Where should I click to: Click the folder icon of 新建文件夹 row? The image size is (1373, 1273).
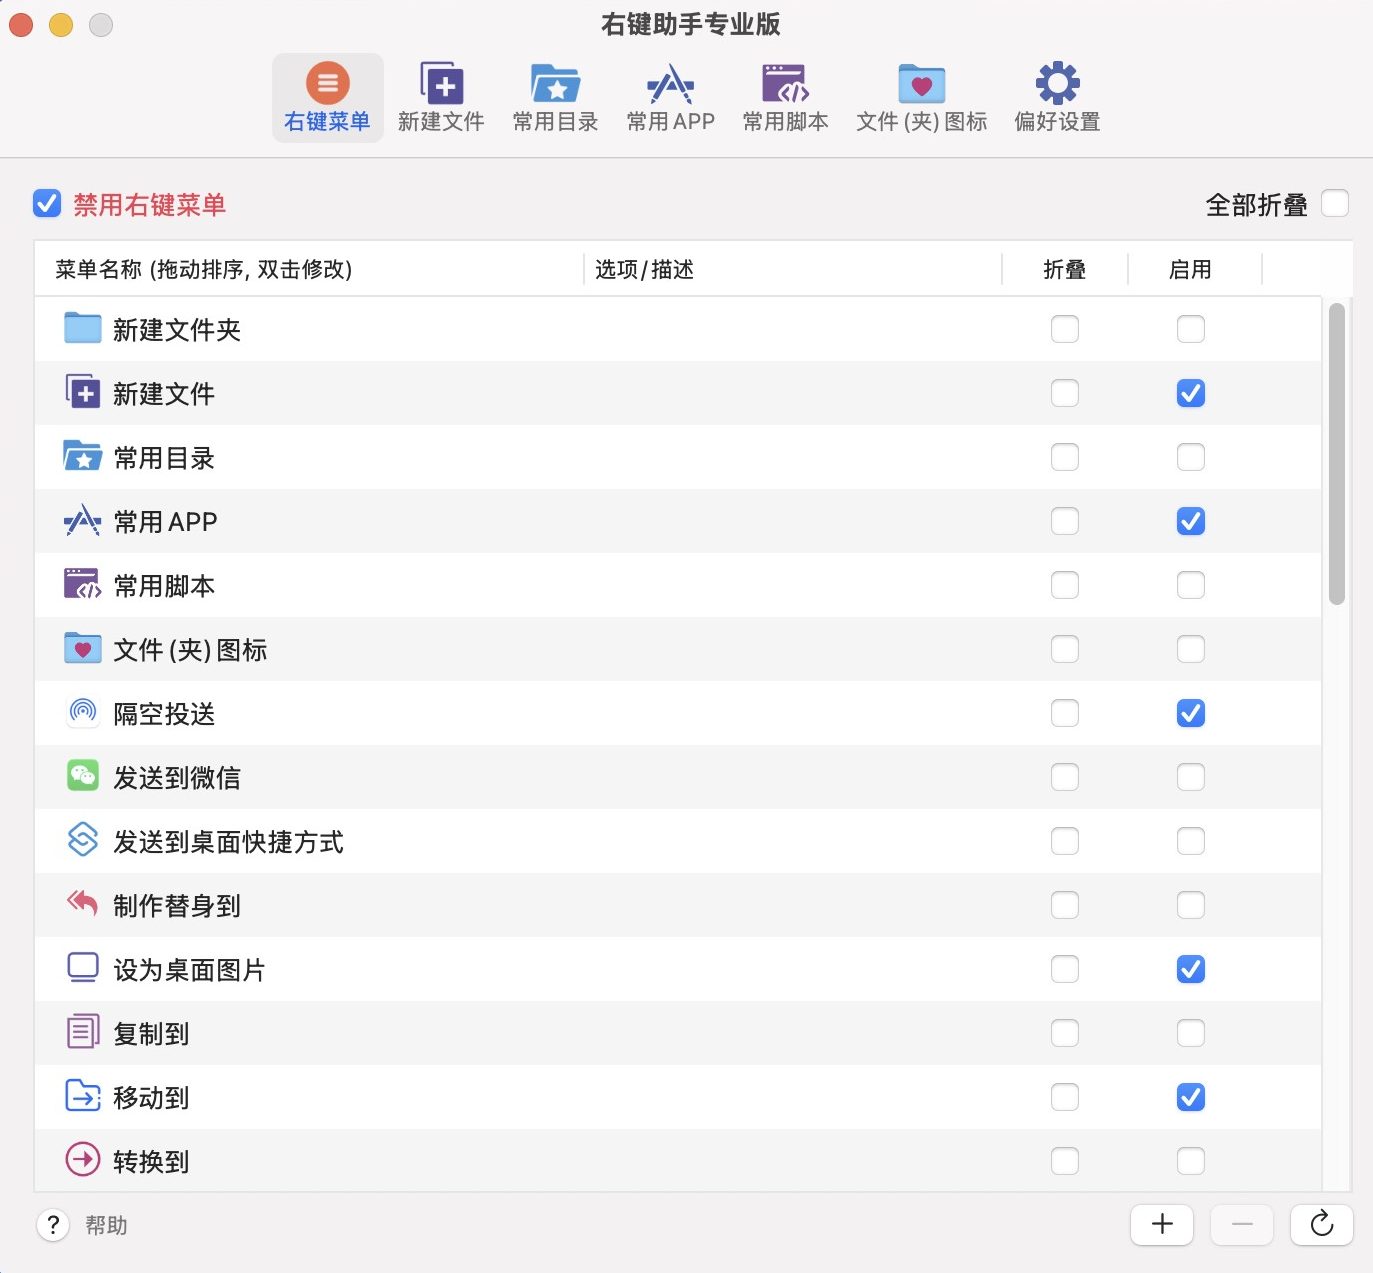(83, 328)
